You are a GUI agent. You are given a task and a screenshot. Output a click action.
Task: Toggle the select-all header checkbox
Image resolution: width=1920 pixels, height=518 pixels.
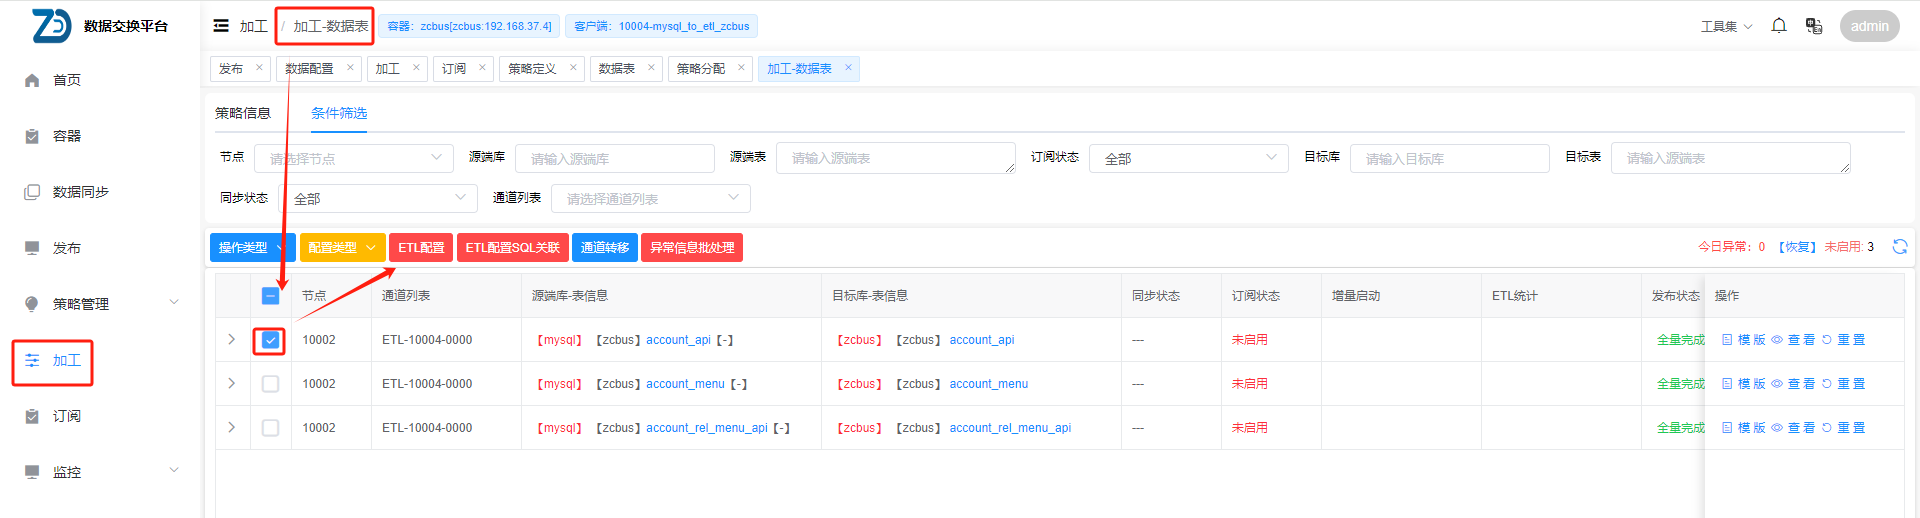pos(270,296)
